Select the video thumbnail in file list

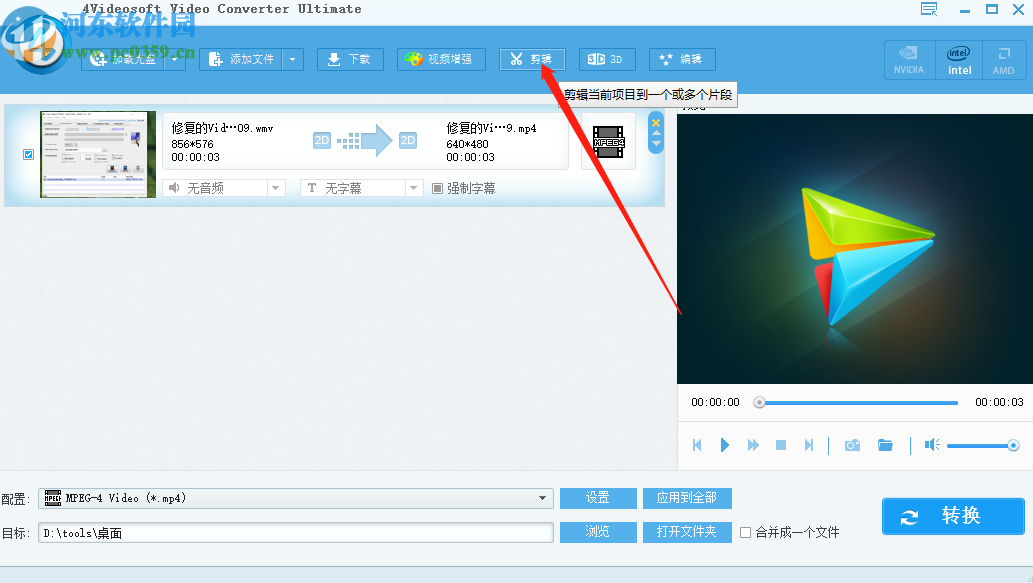click(x=98, y=154)
